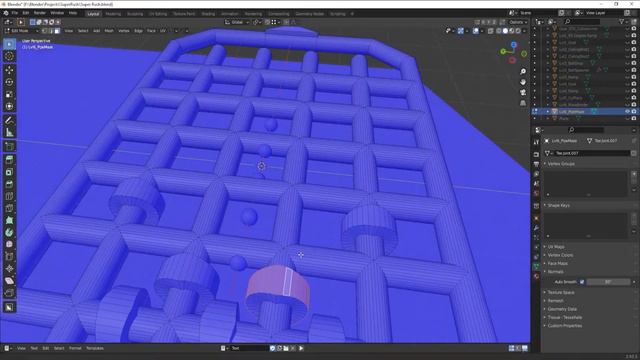
Task: Click the outliner search field
Action: 582,21
